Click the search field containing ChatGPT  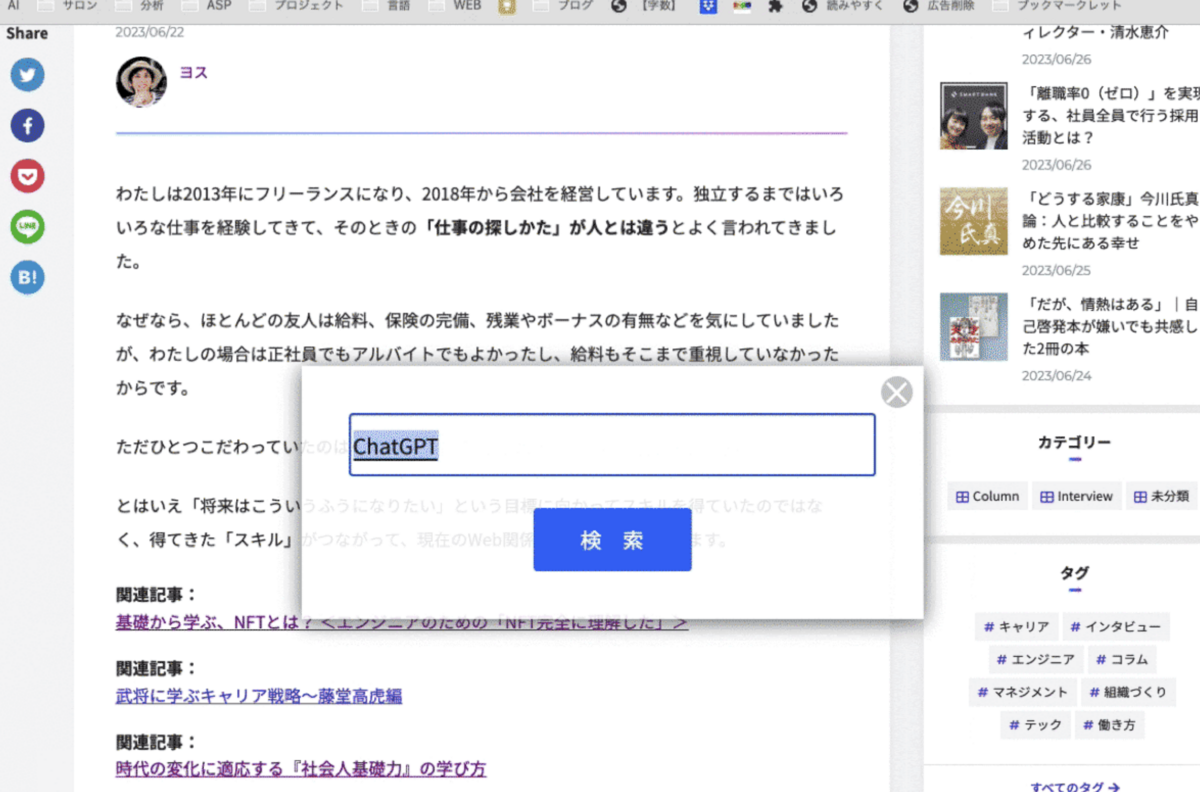(612, 445)
